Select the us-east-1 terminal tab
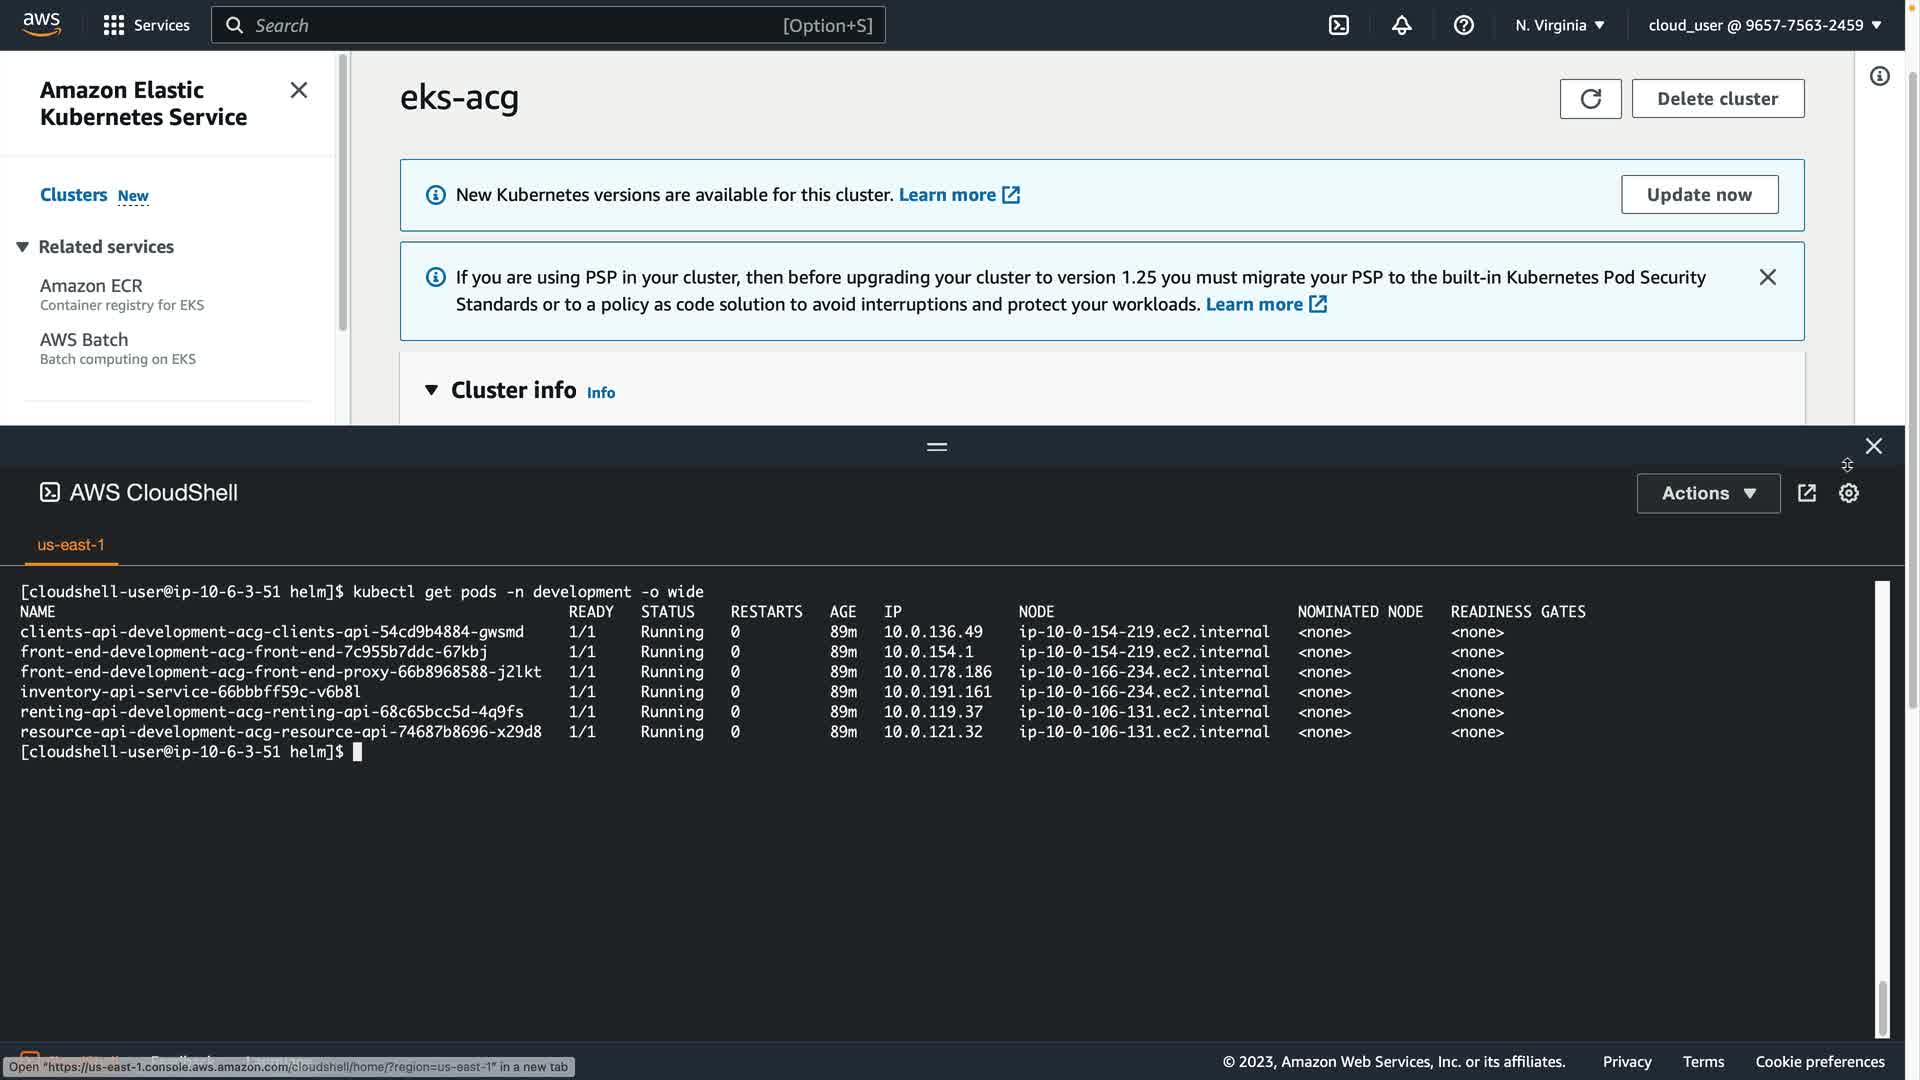1920x1080 pixels. tap(71, 545)
